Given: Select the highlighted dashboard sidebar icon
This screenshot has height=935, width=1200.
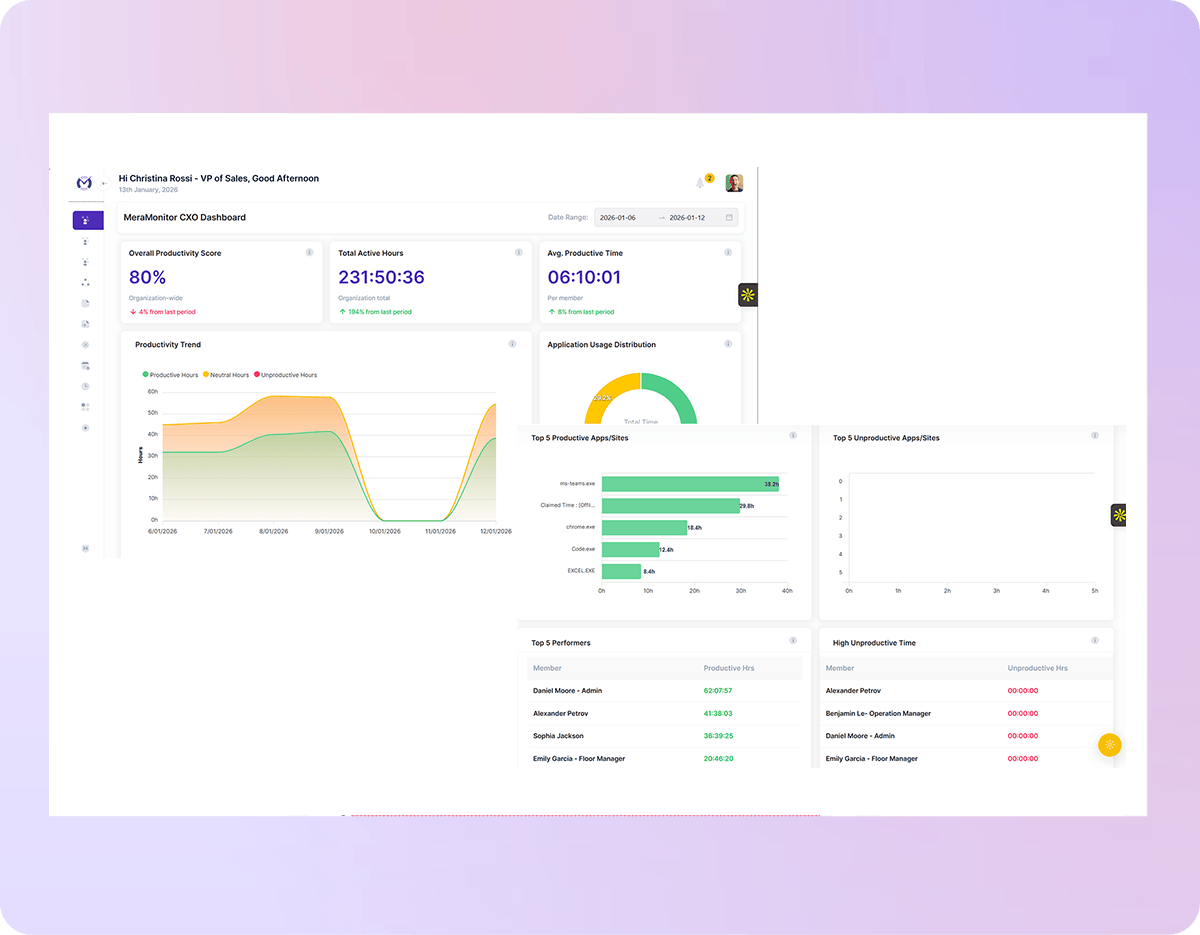Looking at the screenshot, I should pos(88,220).
